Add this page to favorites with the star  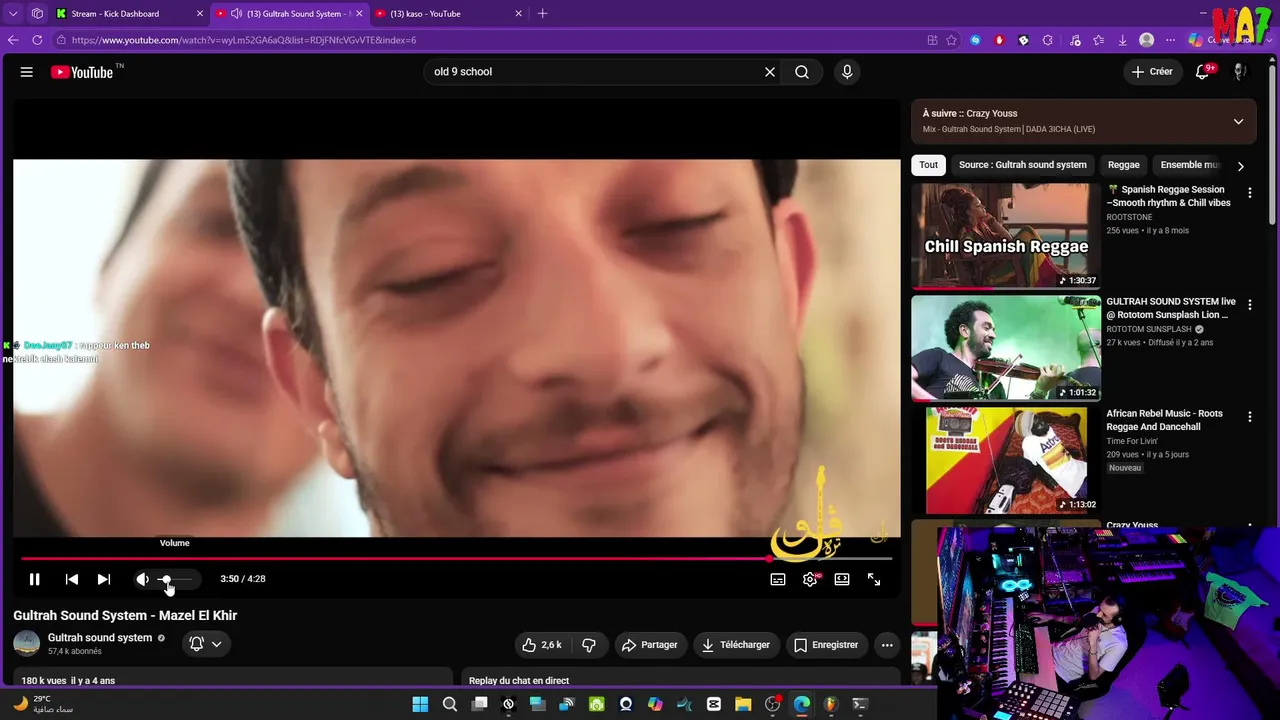pos(951,40)
